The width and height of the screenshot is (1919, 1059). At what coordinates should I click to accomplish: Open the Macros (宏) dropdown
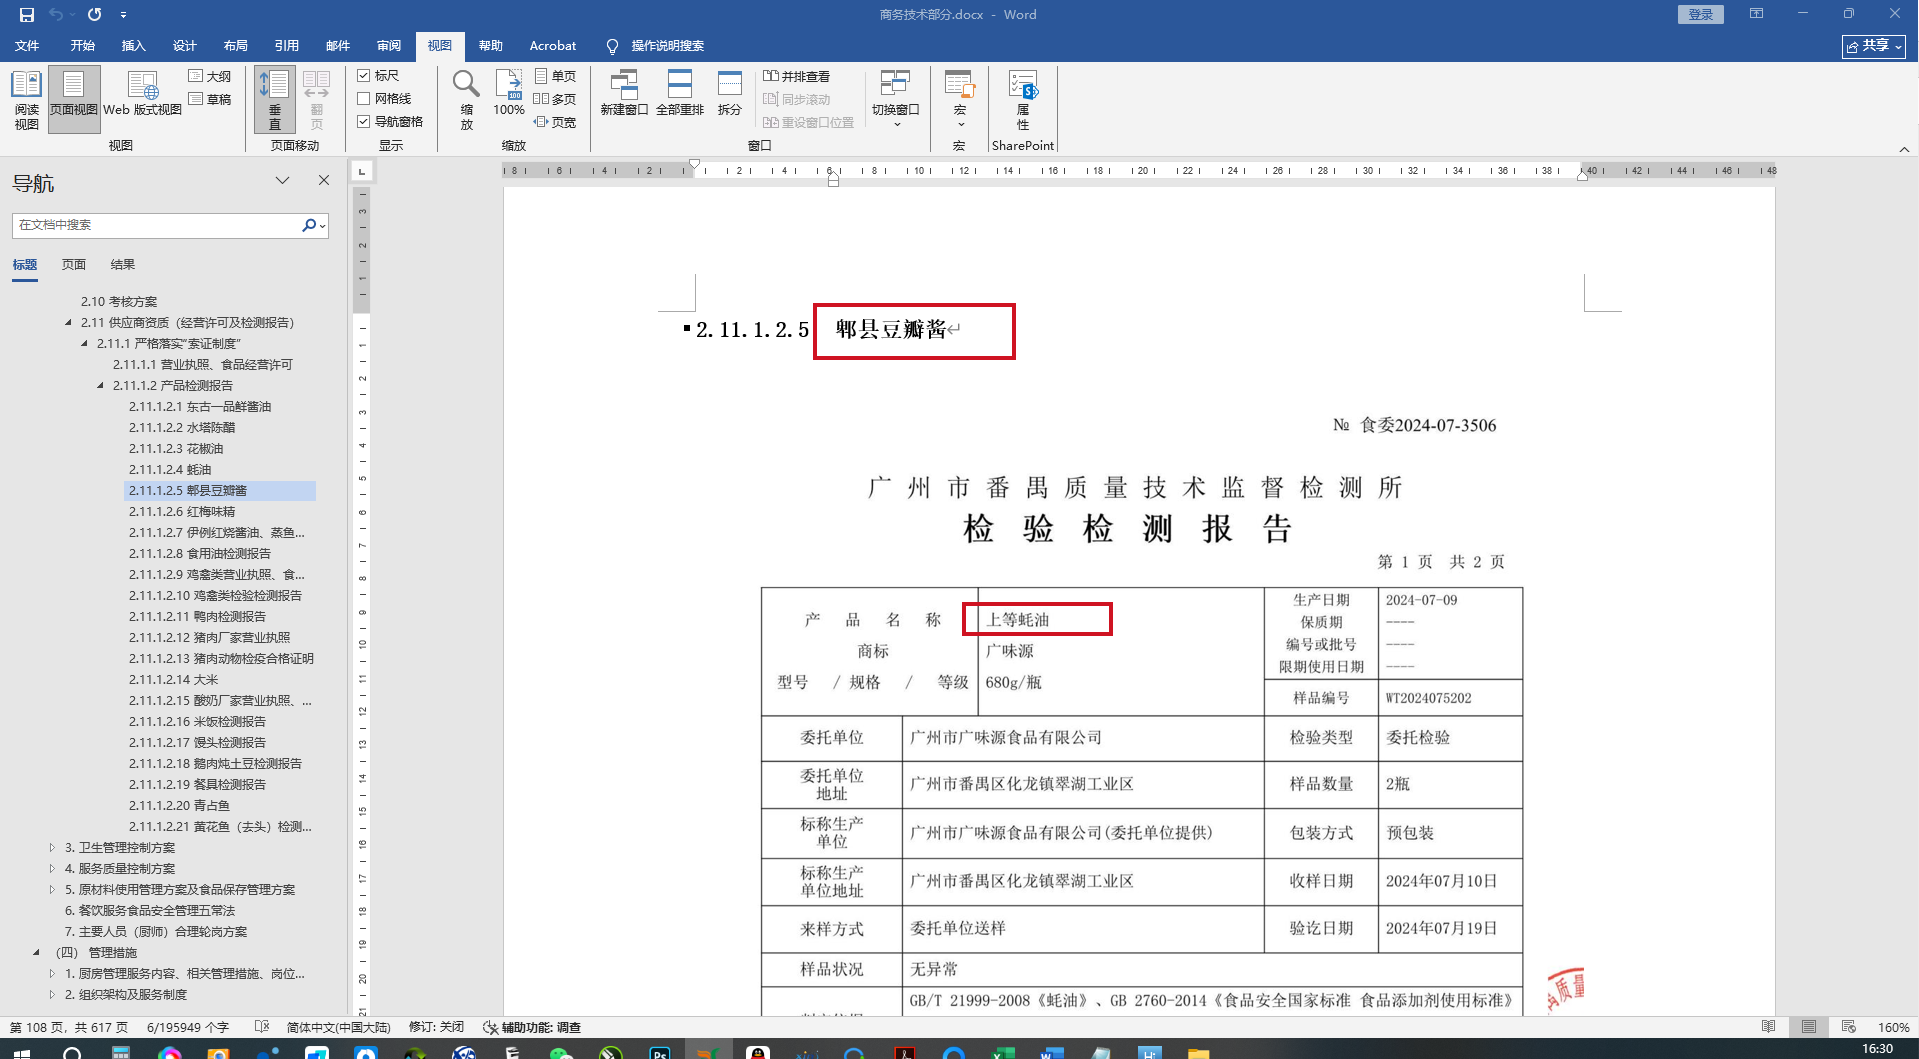click(x=959, y=100)
